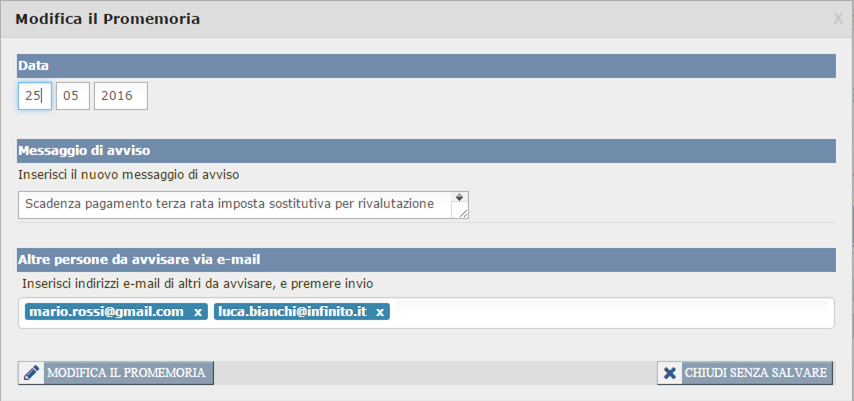Click the month field showing 05
The width and height of the screenshot is (854, 401).
click(x=73, y=96)
